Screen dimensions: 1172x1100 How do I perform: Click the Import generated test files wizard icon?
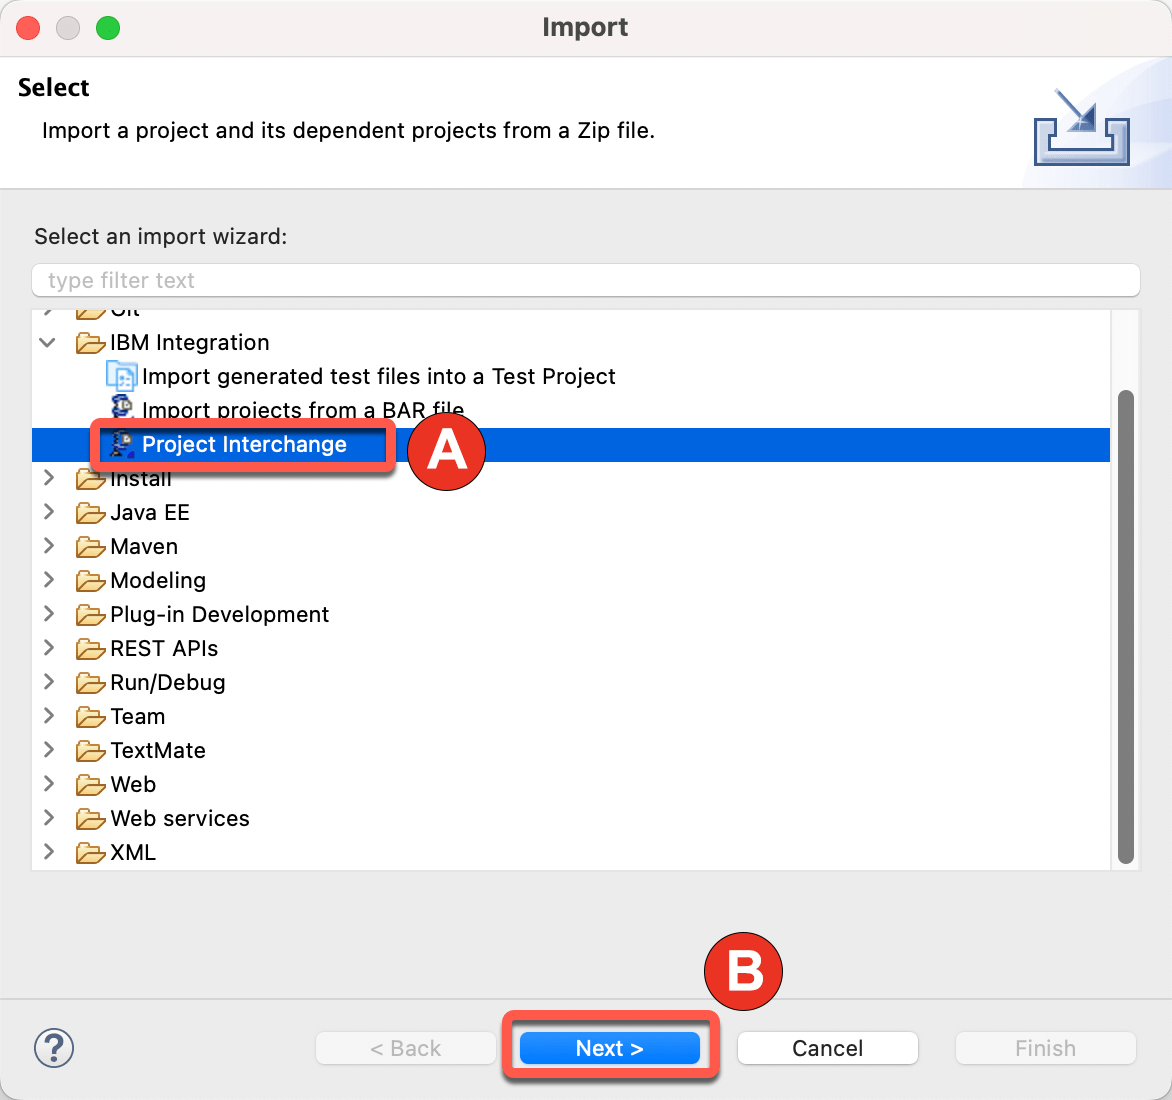[x=121, y=375]
